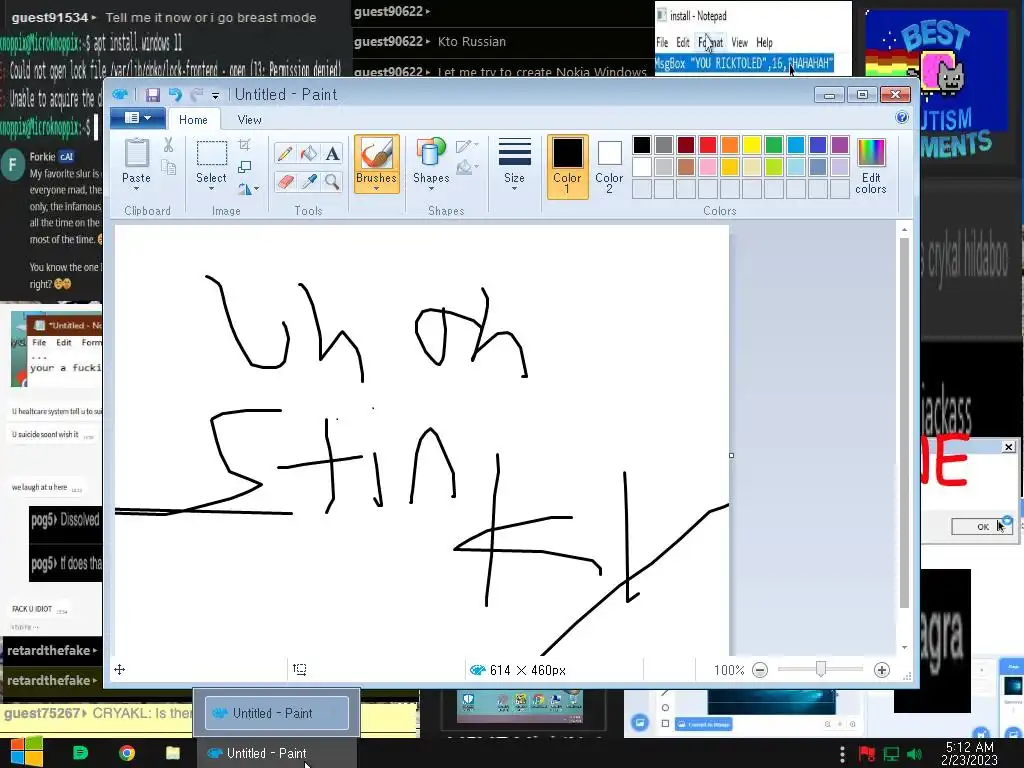
Task: Click Paint's vertical scrollbar
Action: tap(904, 423)
